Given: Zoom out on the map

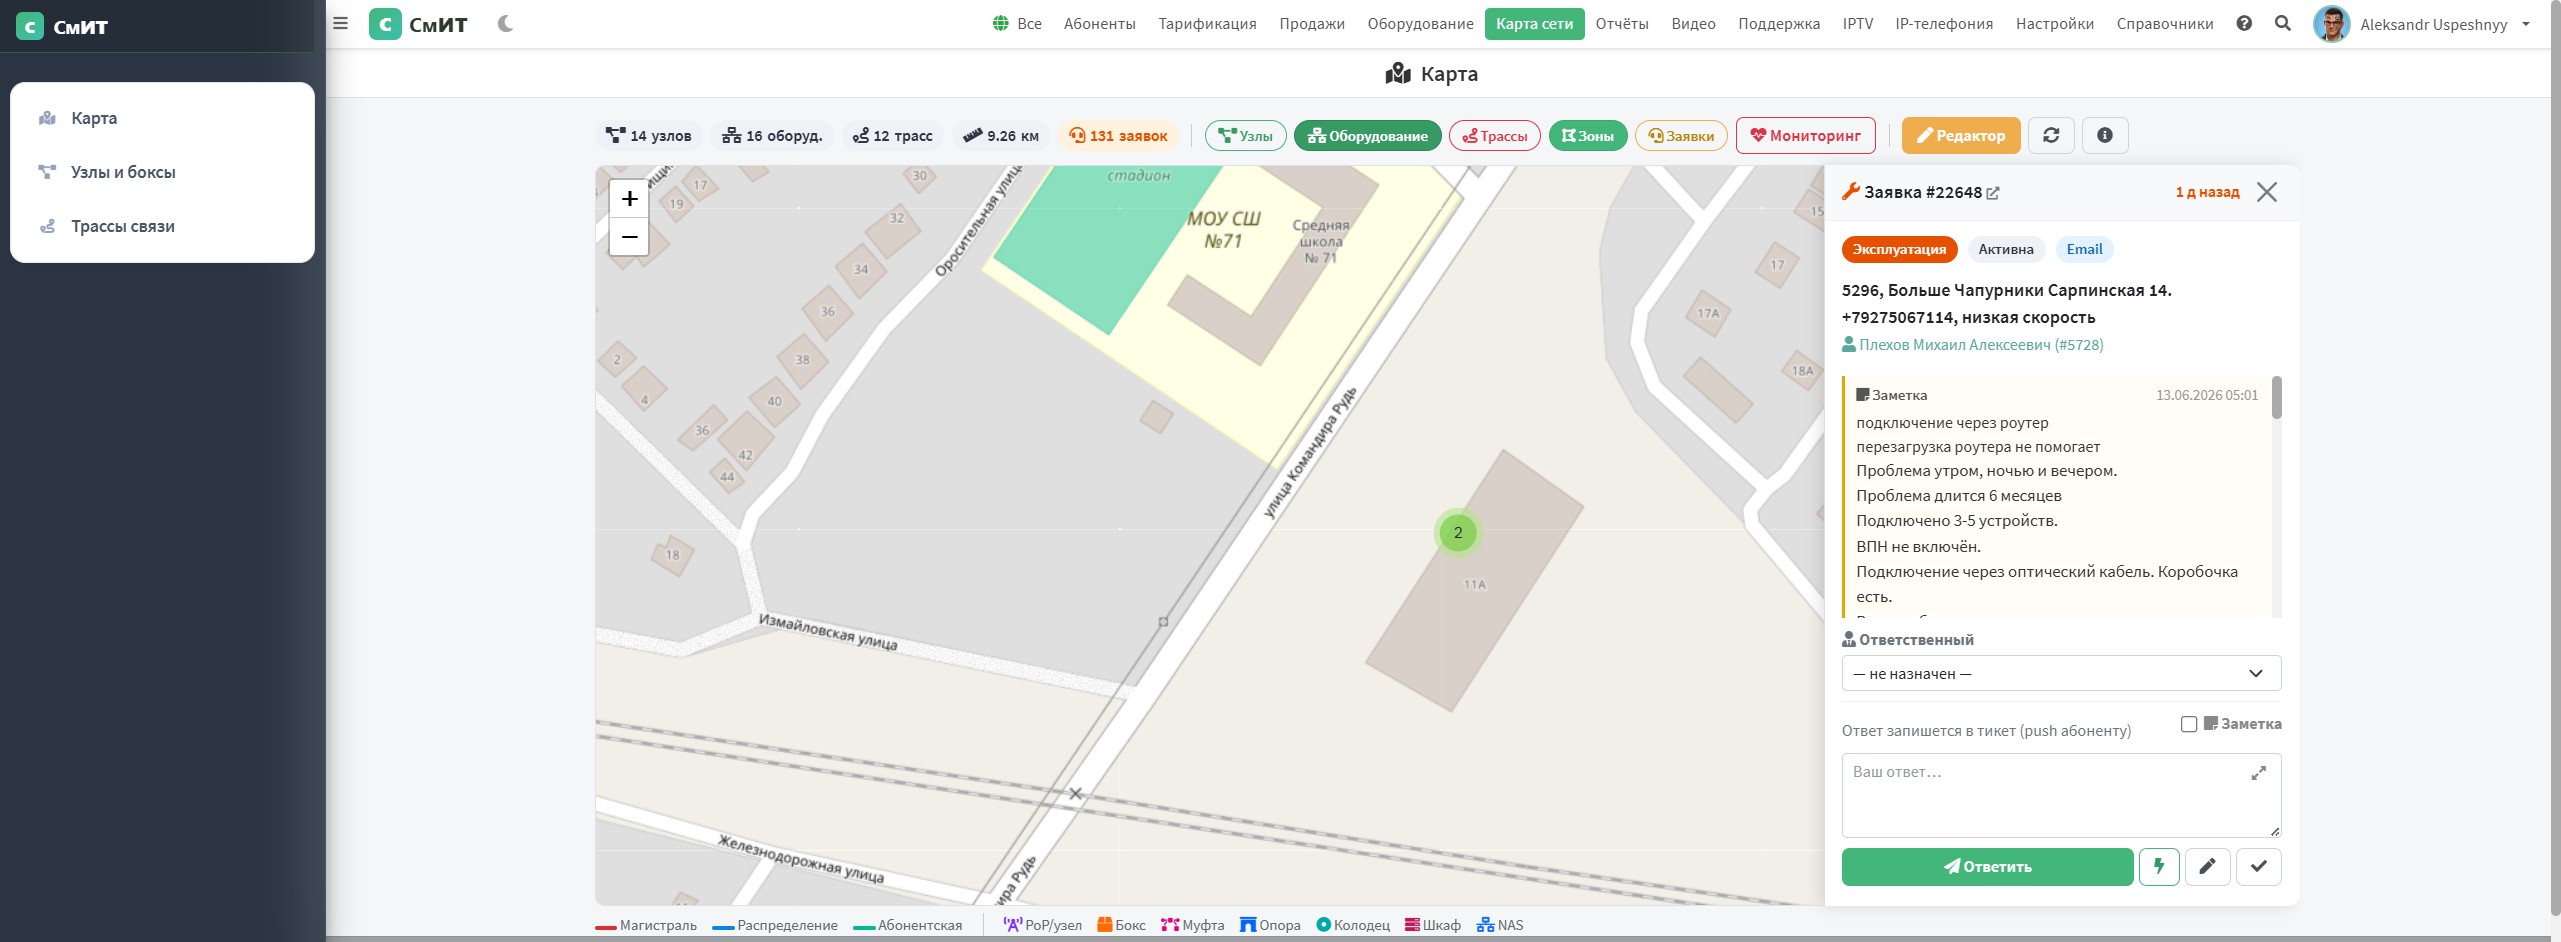Looking at the screenshot, I should coord(629,237).
